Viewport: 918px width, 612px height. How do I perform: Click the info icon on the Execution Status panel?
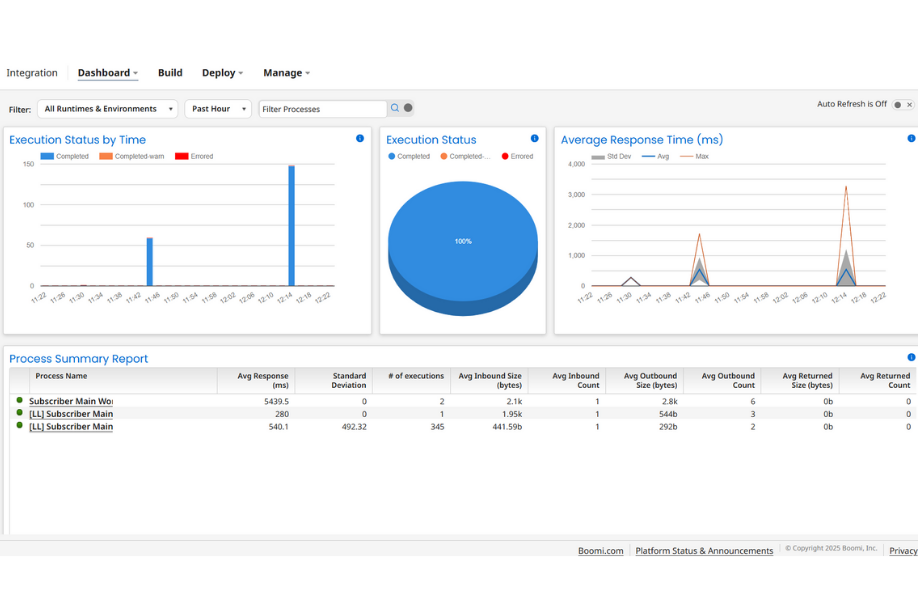point(534,139)
